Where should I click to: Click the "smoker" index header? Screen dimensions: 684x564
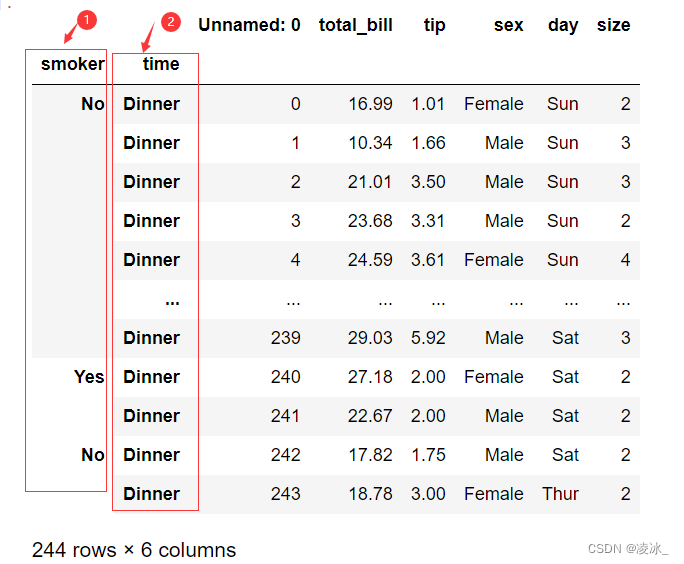(72, 64)
